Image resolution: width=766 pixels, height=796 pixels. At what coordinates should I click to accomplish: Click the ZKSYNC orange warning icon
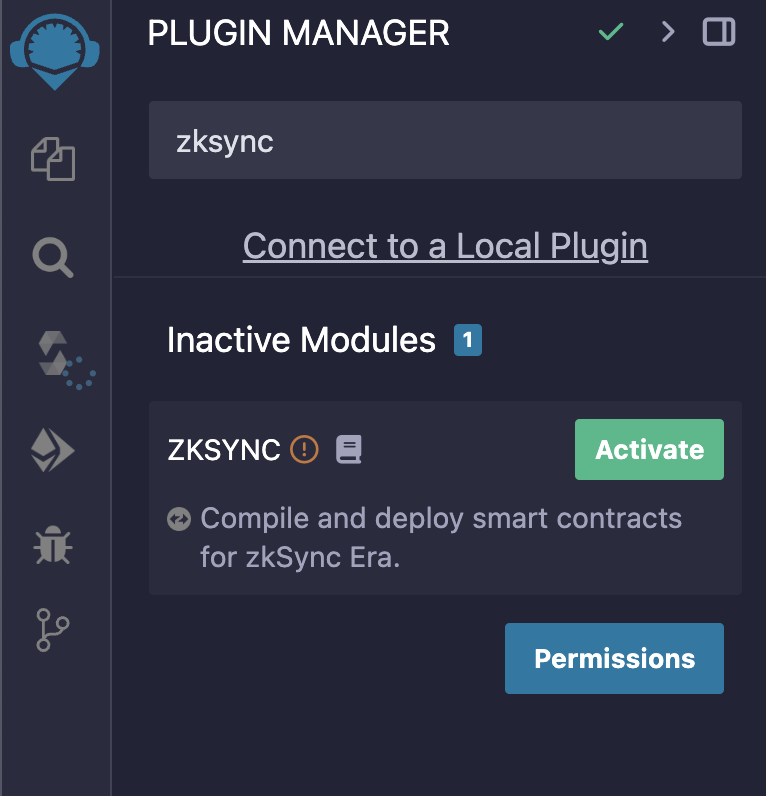click(x=304, y=450)
